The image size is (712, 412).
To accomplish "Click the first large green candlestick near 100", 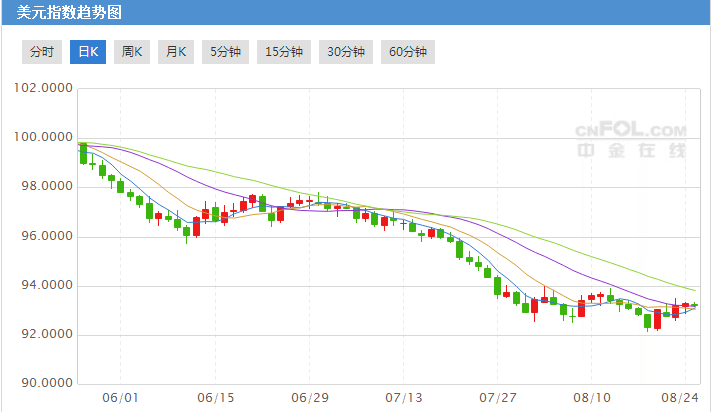I will pyautogui.click(x=83, y=154).
